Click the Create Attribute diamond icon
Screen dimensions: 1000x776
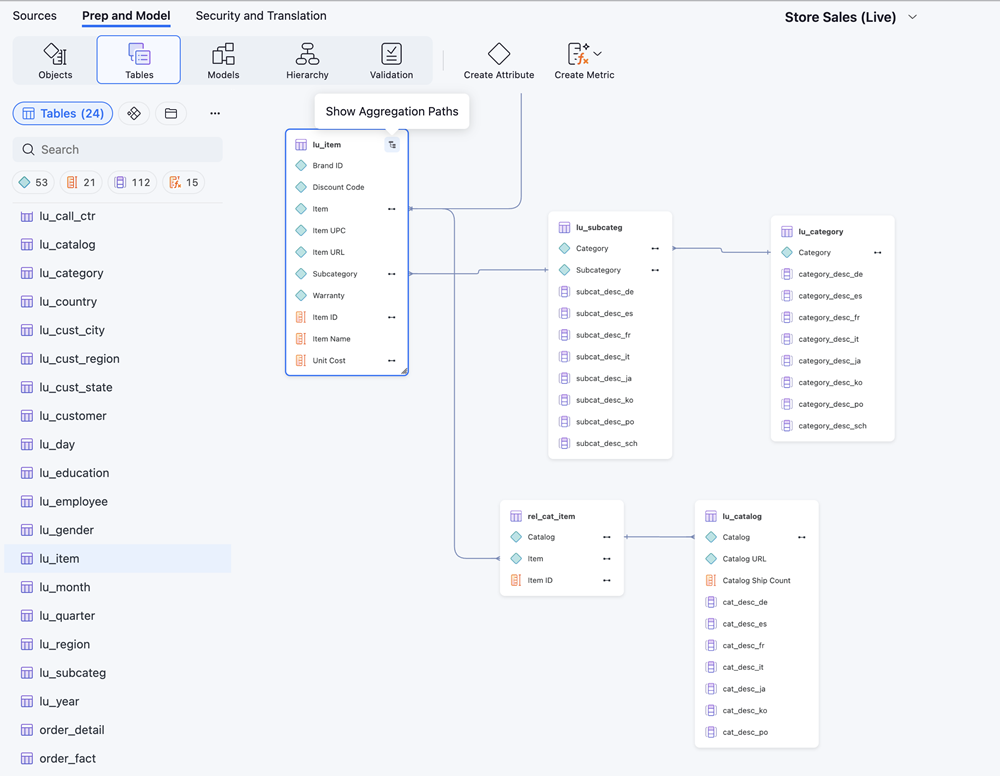[499, 54]
